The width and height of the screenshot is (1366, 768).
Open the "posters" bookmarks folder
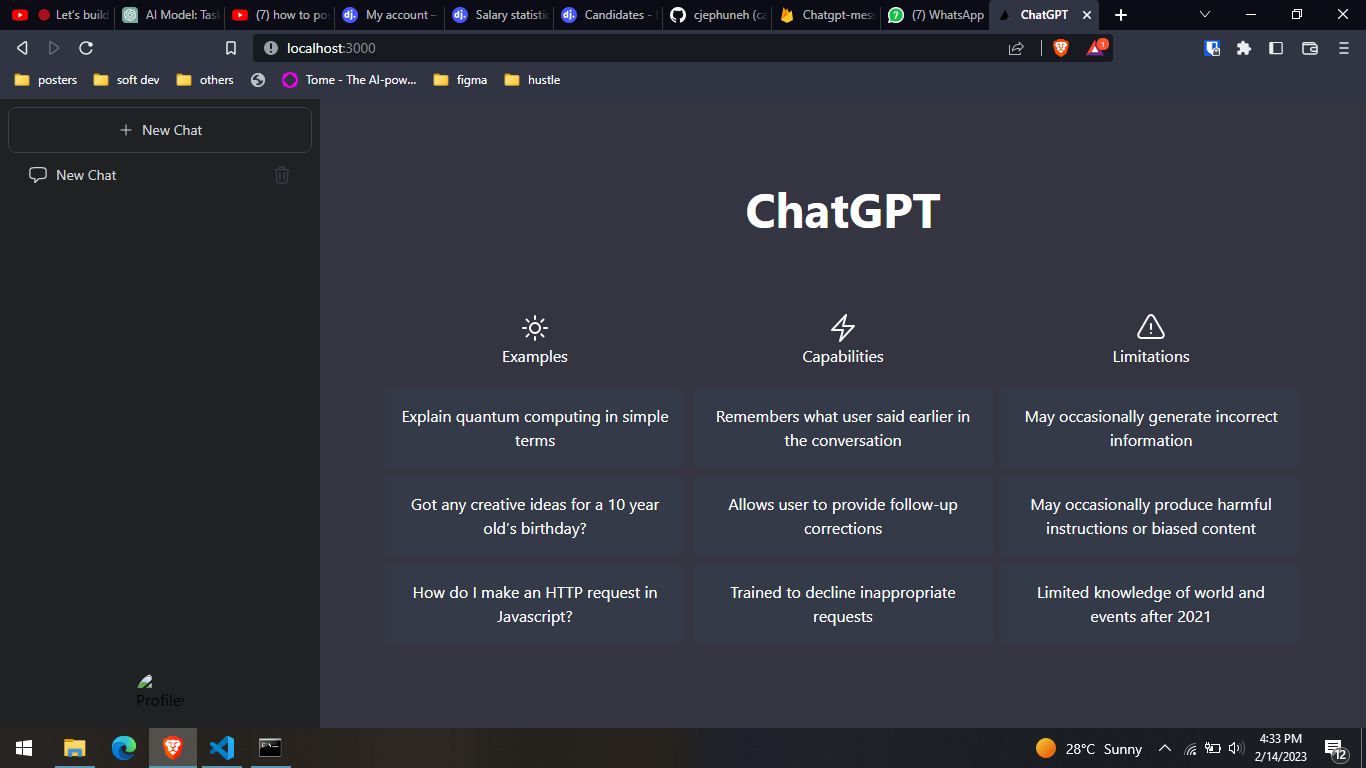45,79
